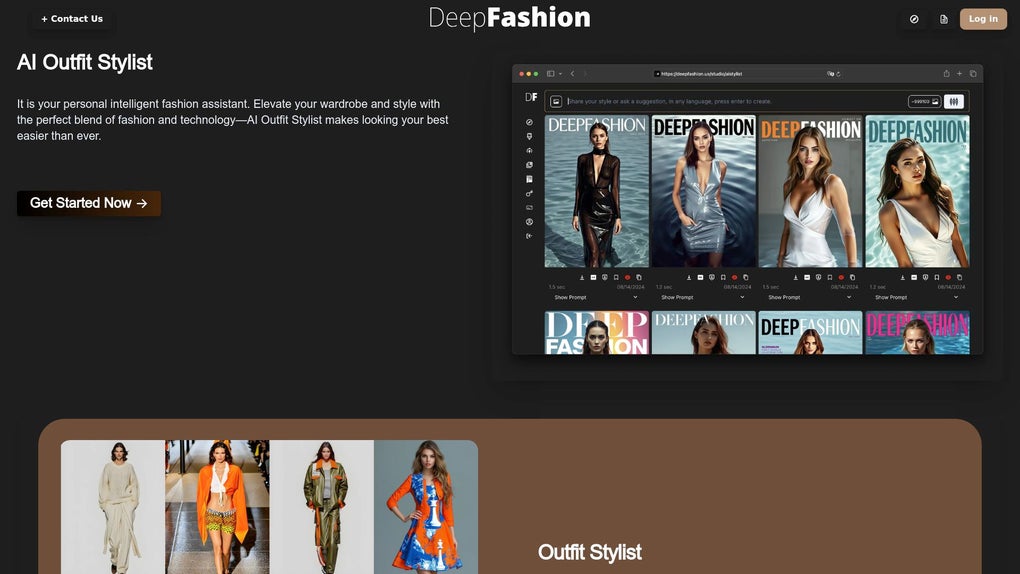
Task: Click the download icon under black dress cover
Action: (582, 277)
